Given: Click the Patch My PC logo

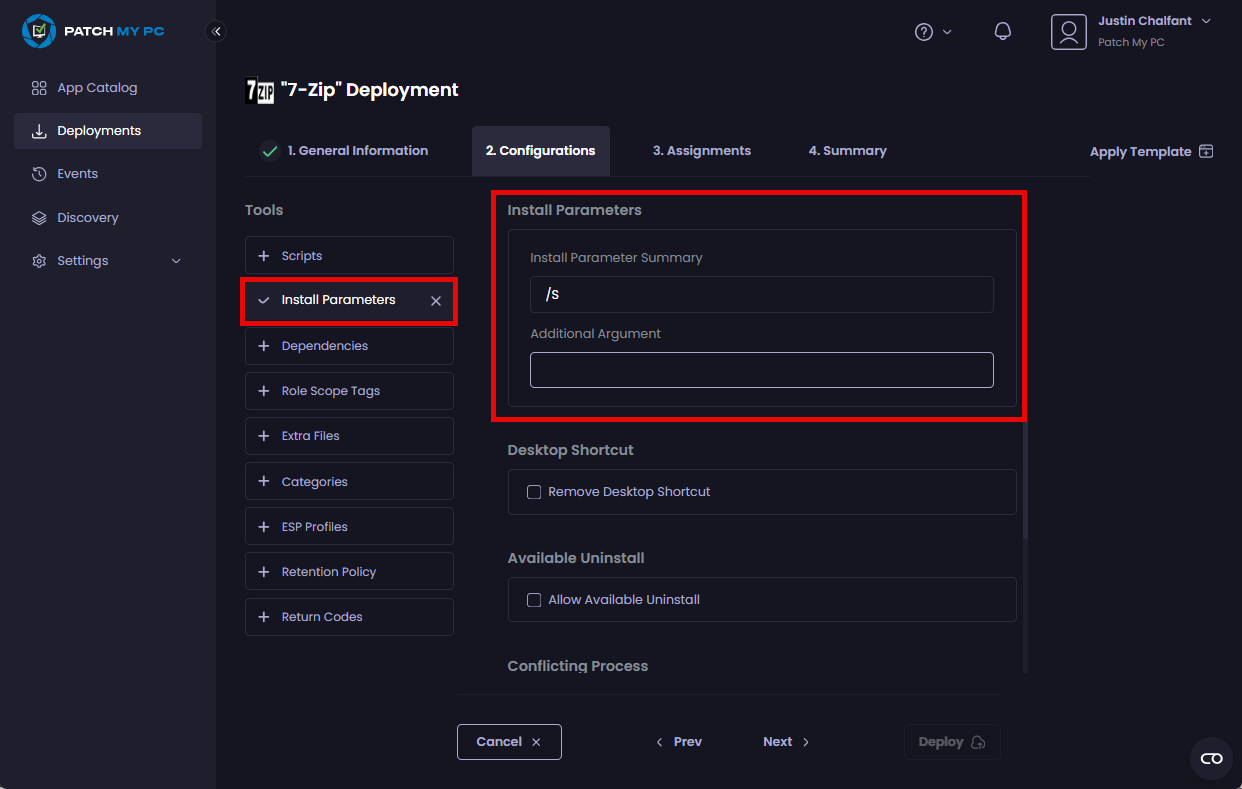Looking at the screenshot, I should click(40, 31).
